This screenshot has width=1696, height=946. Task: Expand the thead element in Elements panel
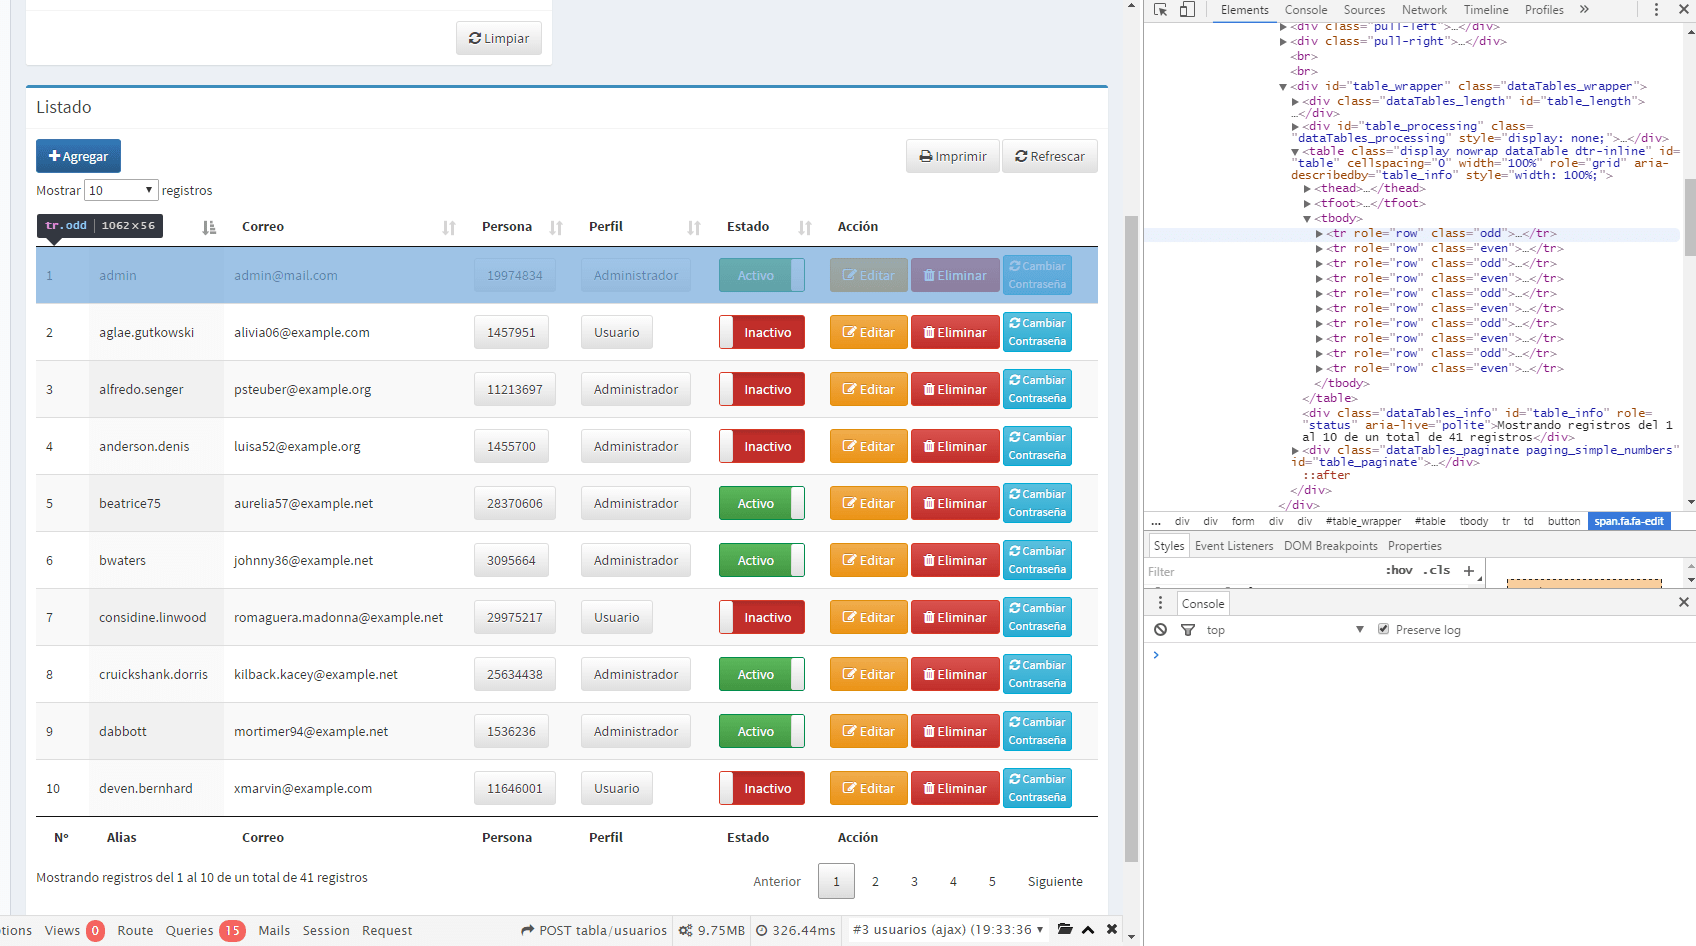pos(1308,188)
